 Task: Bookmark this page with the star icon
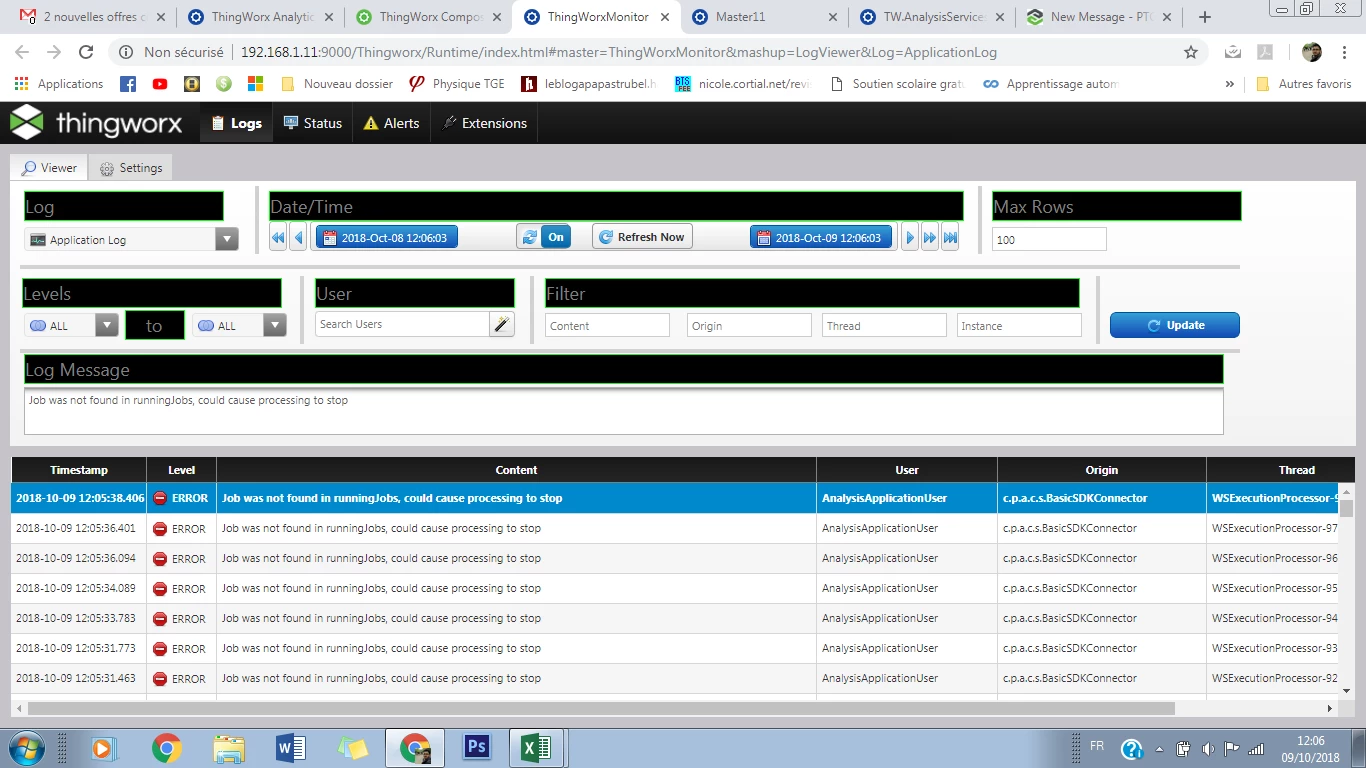point(1191,52)
